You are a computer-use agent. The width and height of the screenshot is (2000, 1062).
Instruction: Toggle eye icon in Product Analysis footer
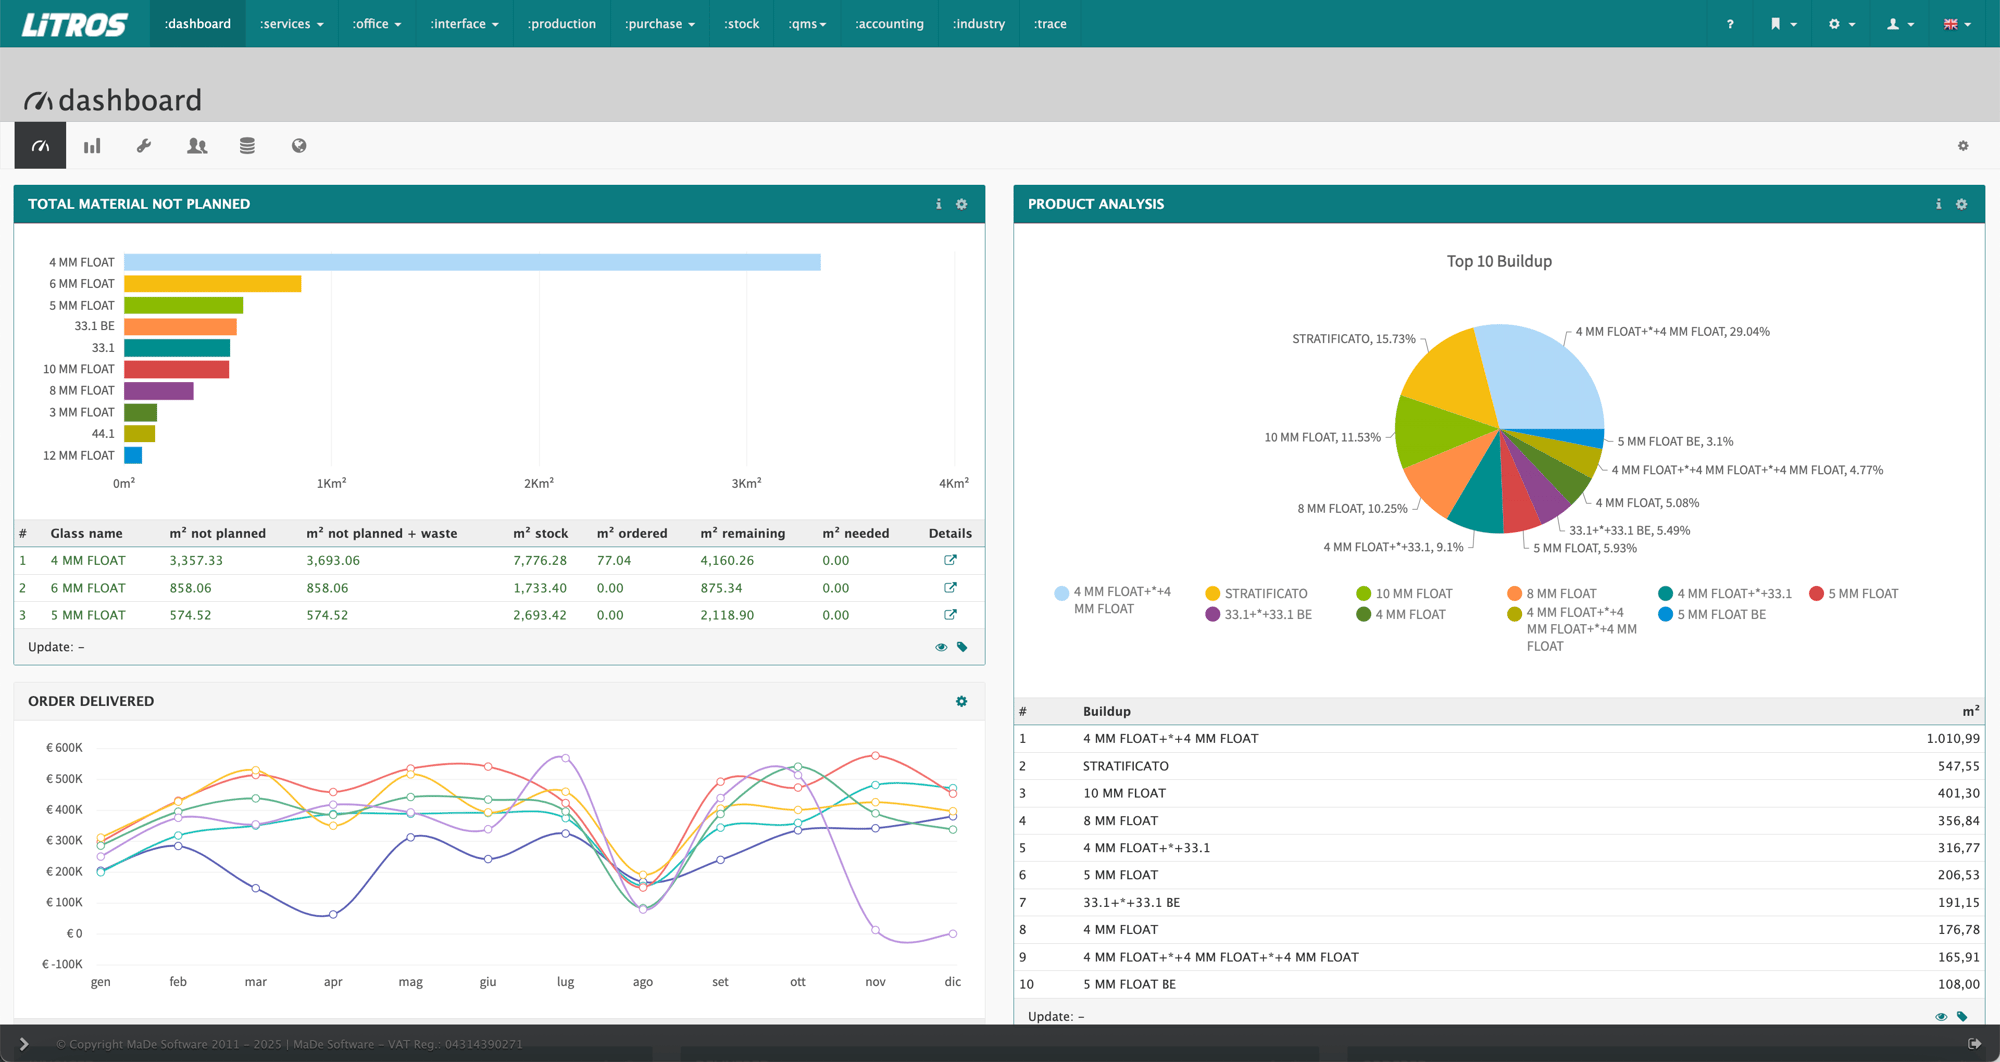(x=1941, y=1017)
